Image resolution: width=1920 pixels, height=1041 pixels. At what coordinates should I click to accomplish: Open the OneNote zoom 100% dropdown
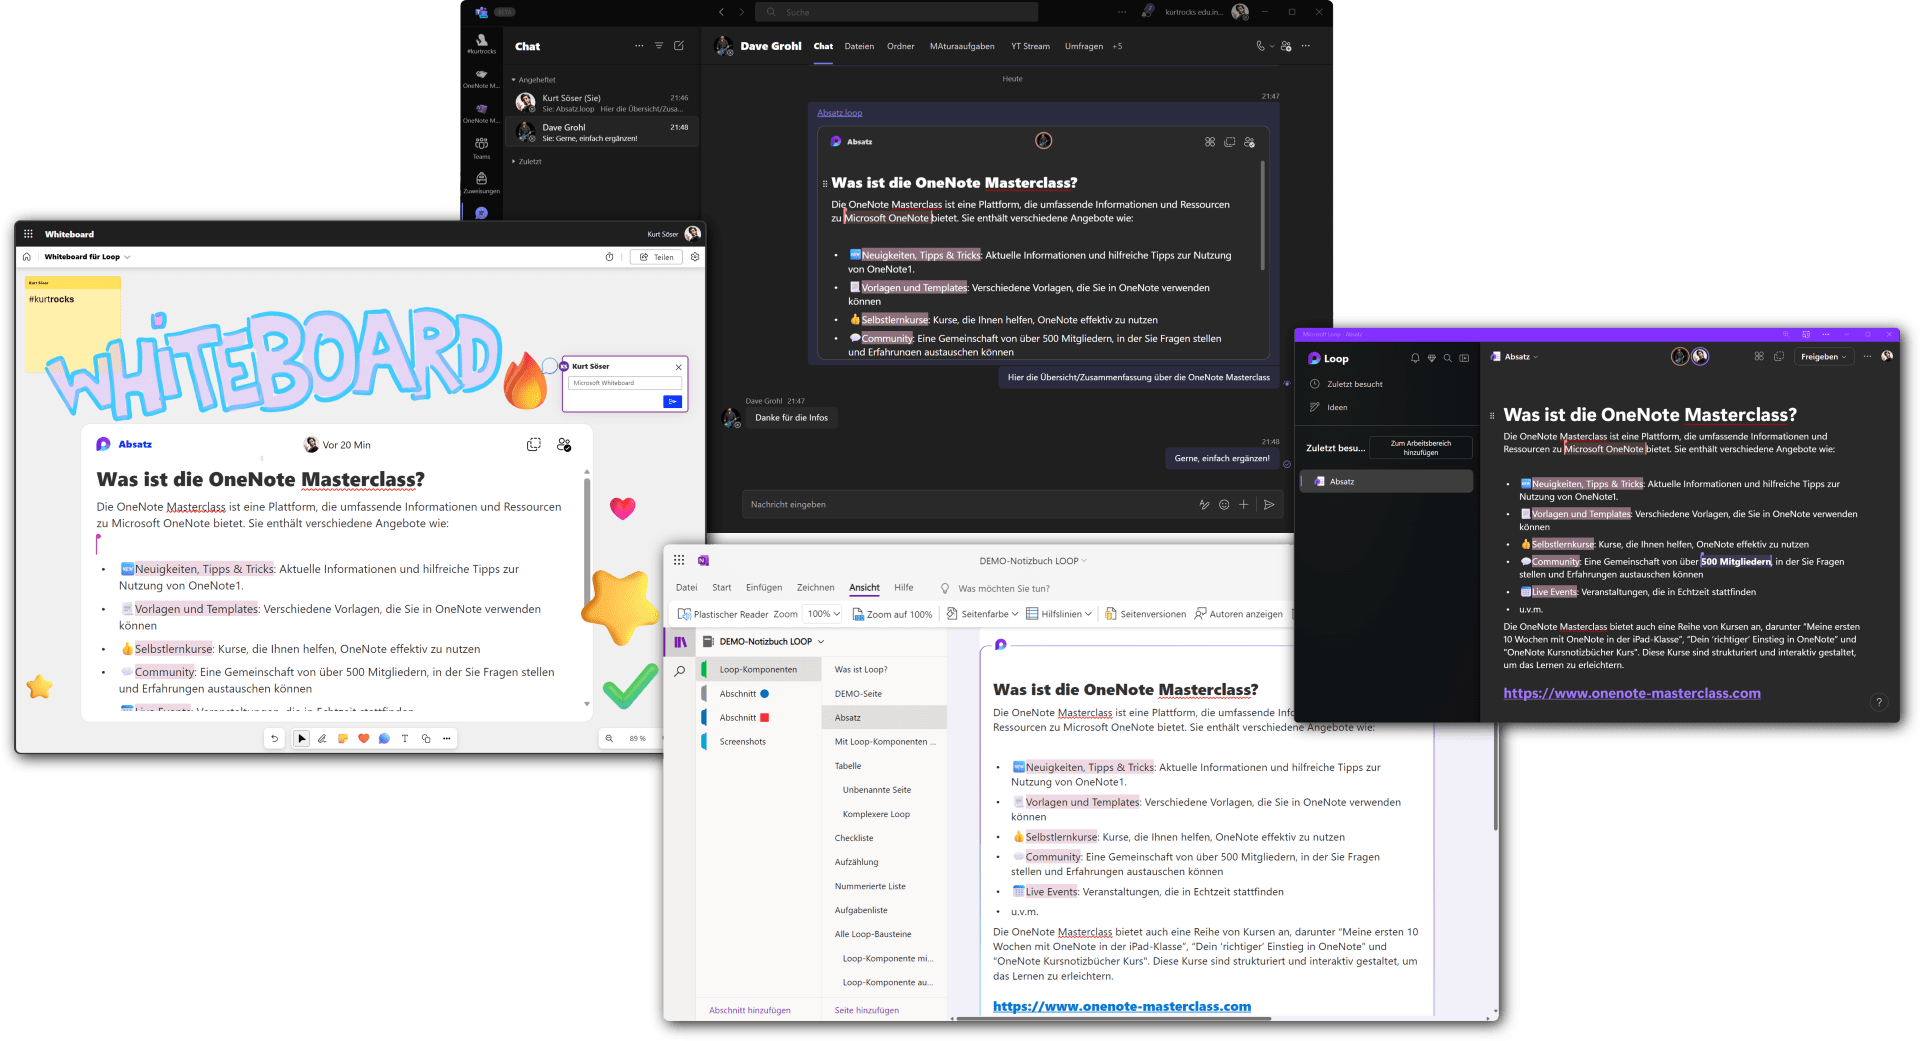click(824, 614)
